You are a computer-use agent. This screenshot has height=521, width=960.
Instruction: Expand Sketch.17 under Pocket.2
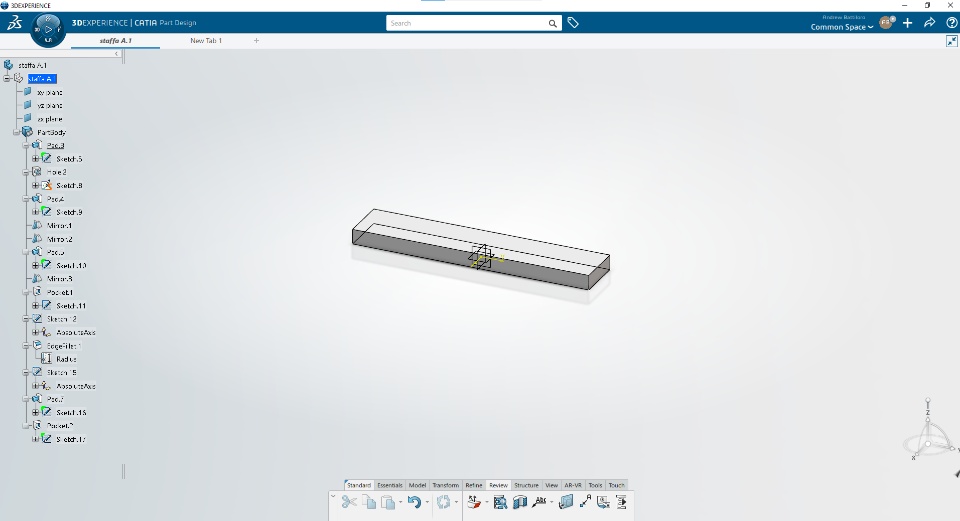[x=36, y=440]
